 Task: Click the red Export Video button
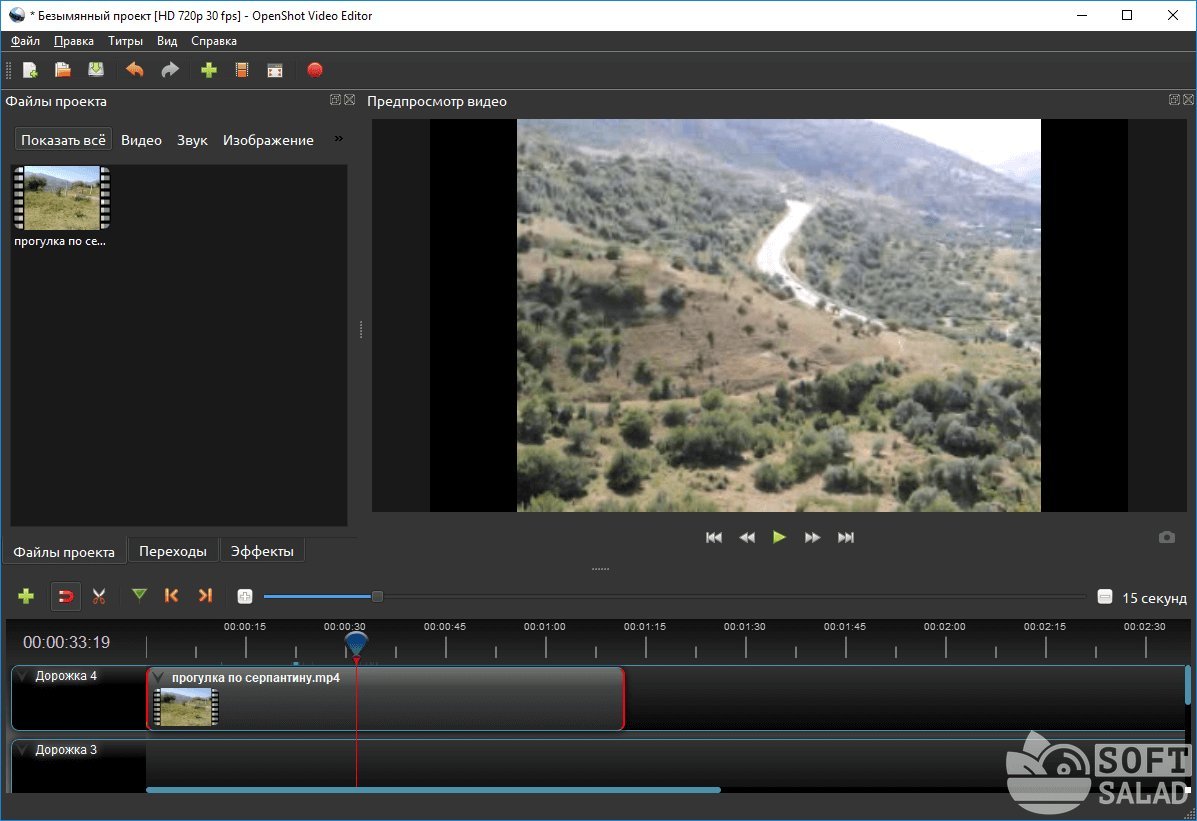click(315, 70)
